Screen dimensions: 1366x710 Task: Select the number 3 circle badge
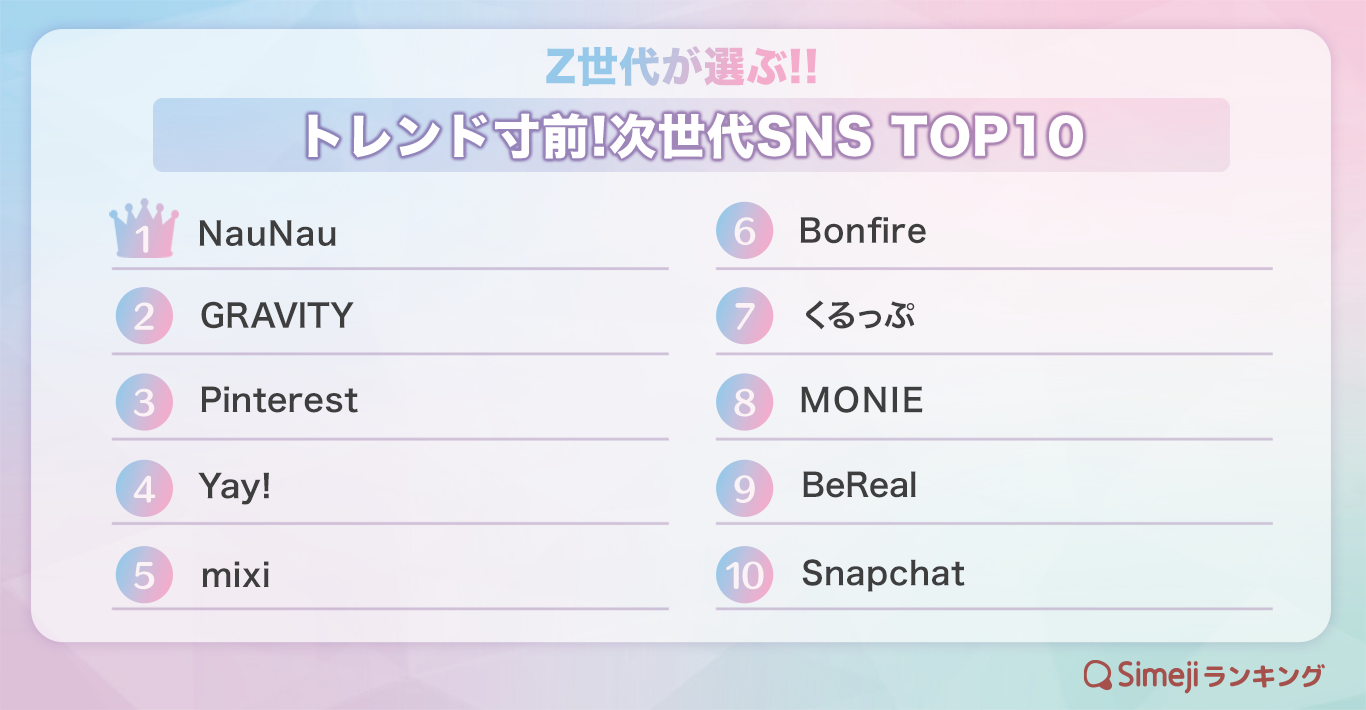pos(144,402)
